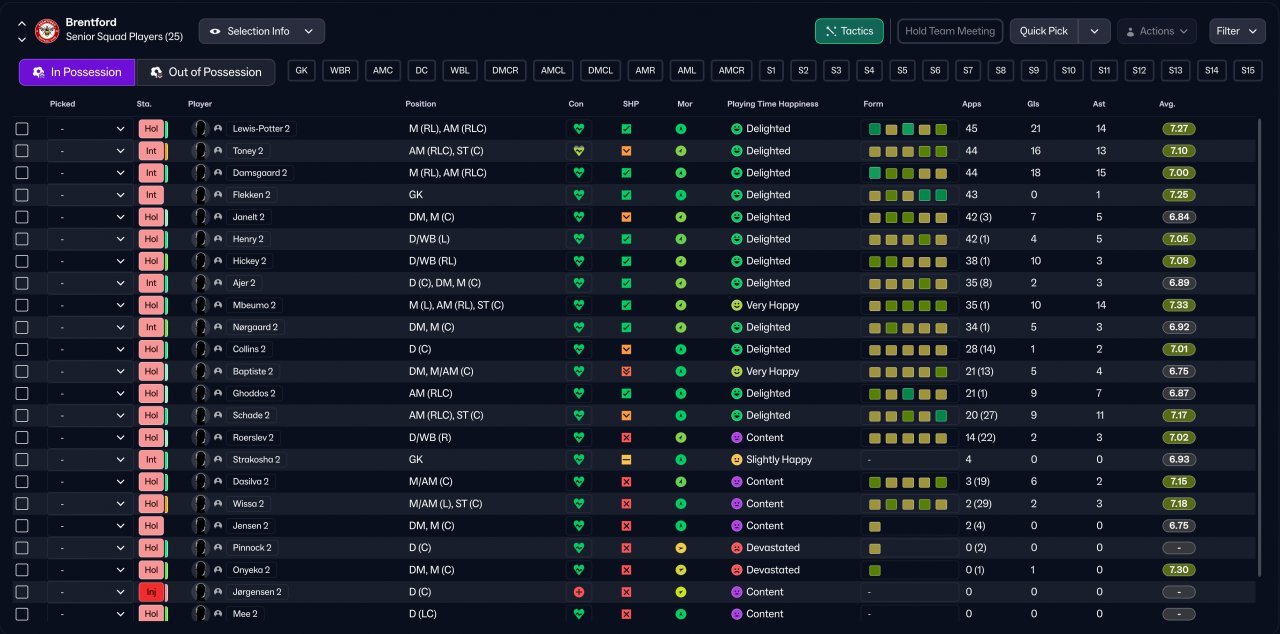Open the Selection Info dropdown
Image resolution: width=1280 pixels, height=634 pixels.
261,31
